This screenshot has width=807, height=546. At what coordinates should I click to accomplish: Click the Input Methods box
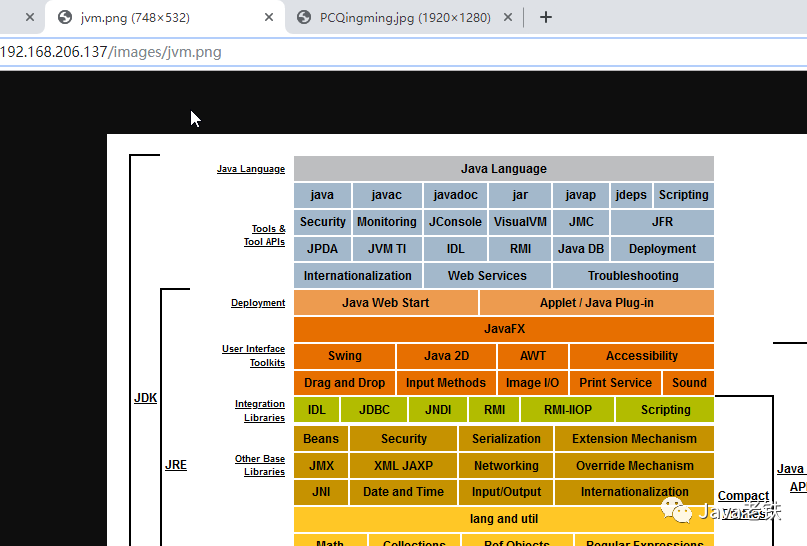point(446,383)
